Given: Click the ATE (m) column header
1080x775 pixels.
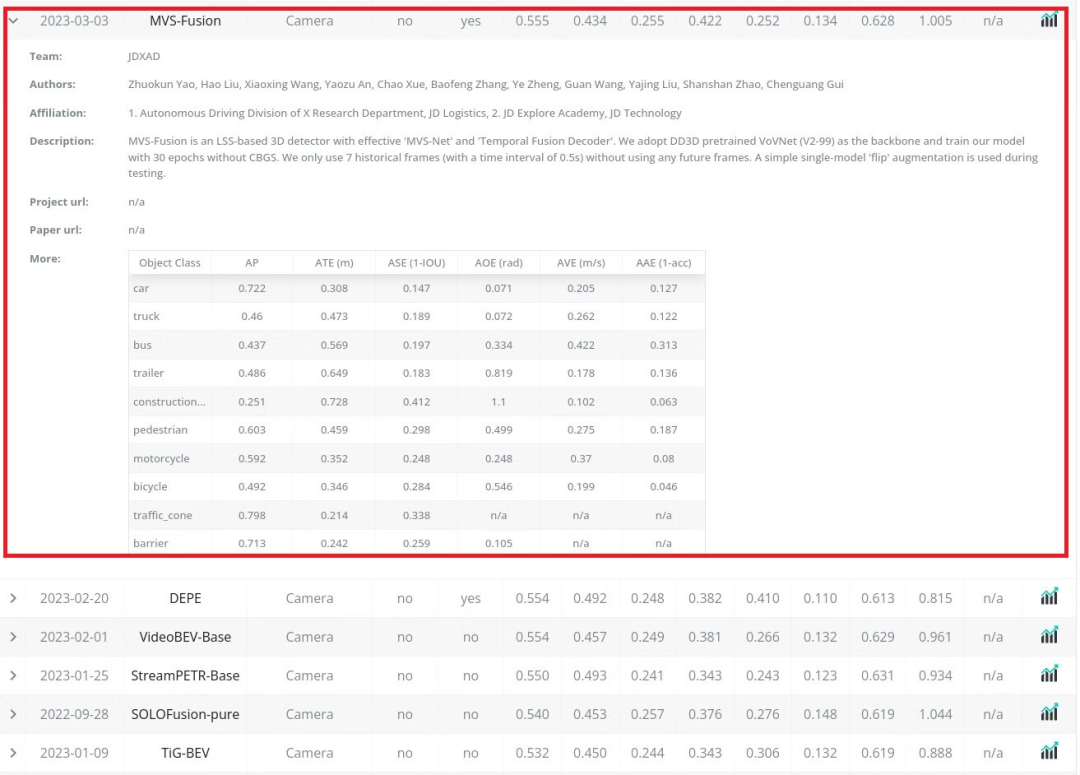Looking at the screenshot, I should pos(335,263).
